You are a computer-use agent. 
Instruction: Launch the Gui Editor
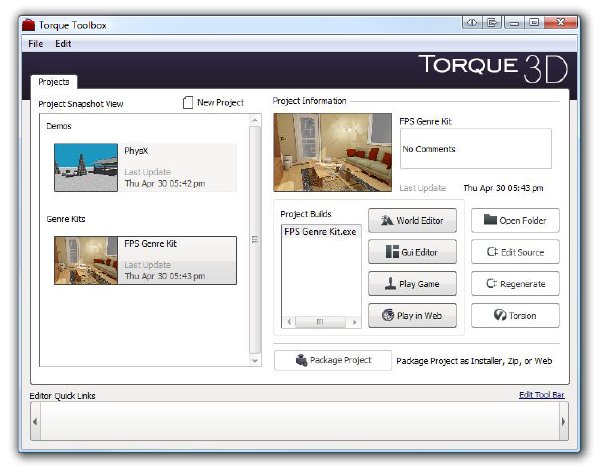[x=412, y=252]
